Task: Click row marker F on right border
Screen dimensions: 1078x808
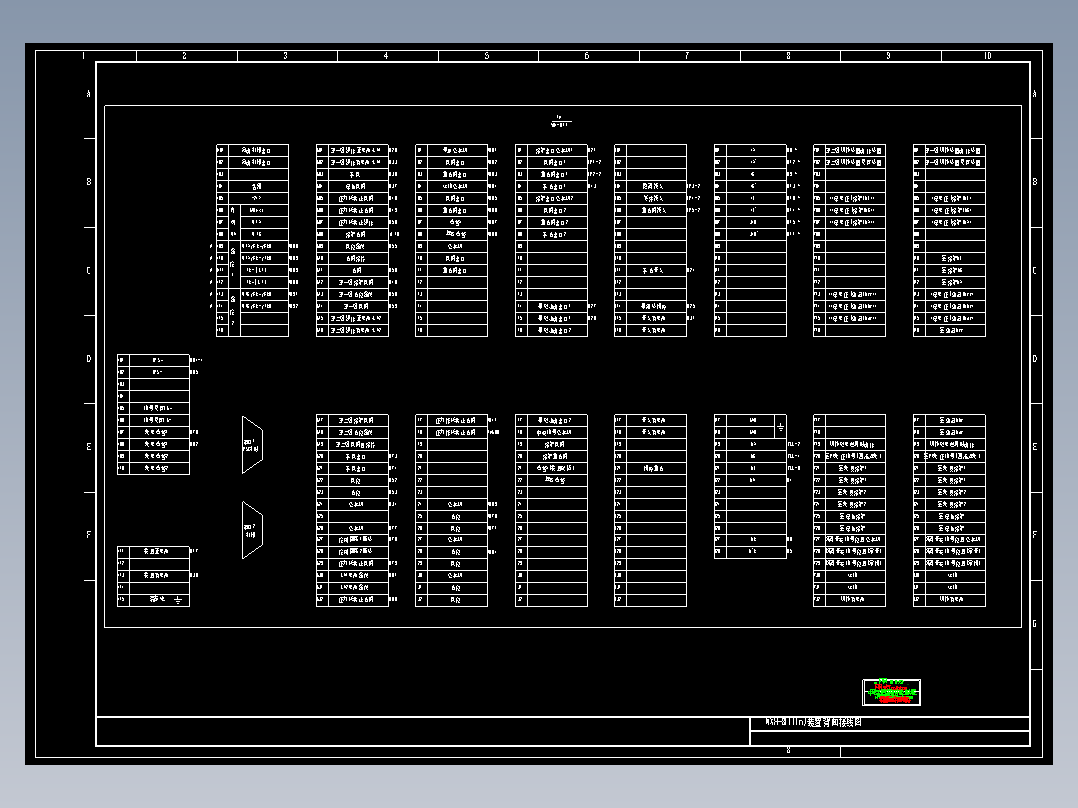Action: point(1035,535)
